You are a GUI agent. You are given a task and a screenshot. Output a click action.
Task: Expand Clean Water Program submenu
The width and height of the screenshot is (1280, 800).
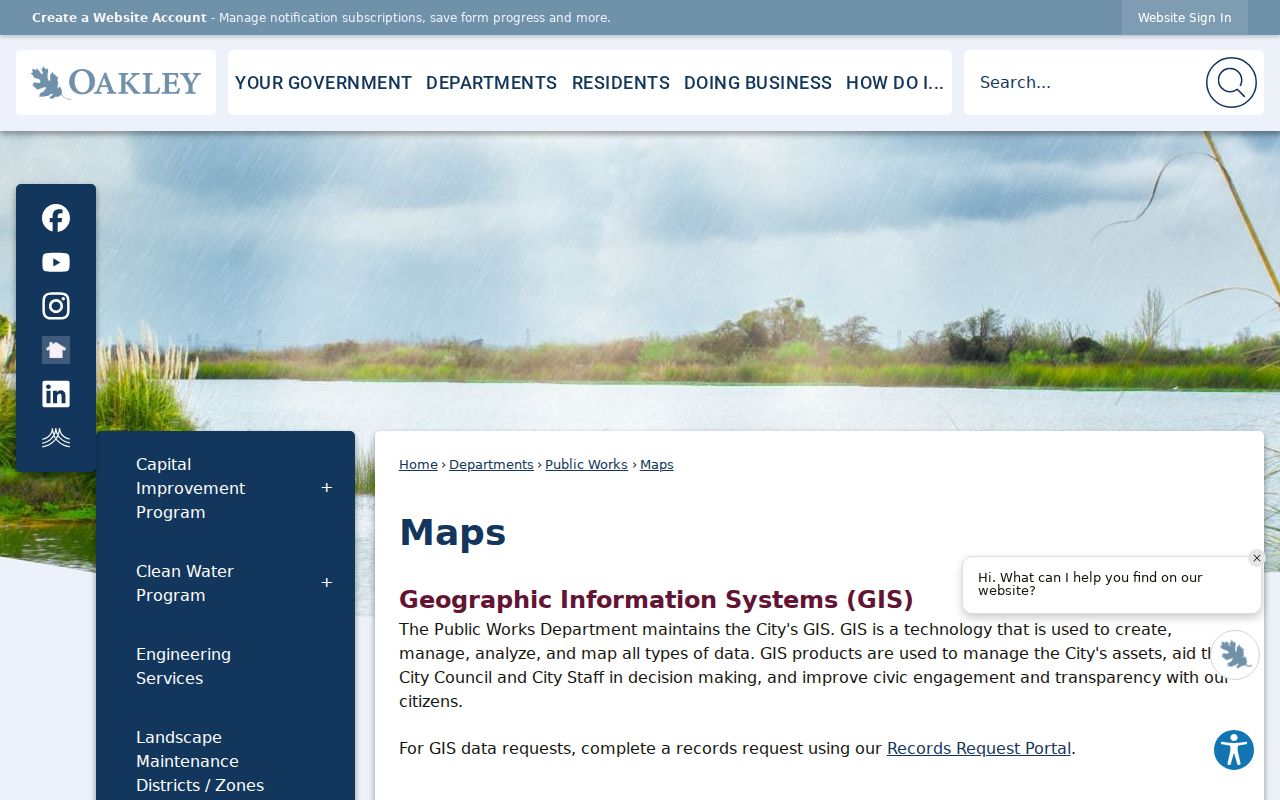point(326,583)
